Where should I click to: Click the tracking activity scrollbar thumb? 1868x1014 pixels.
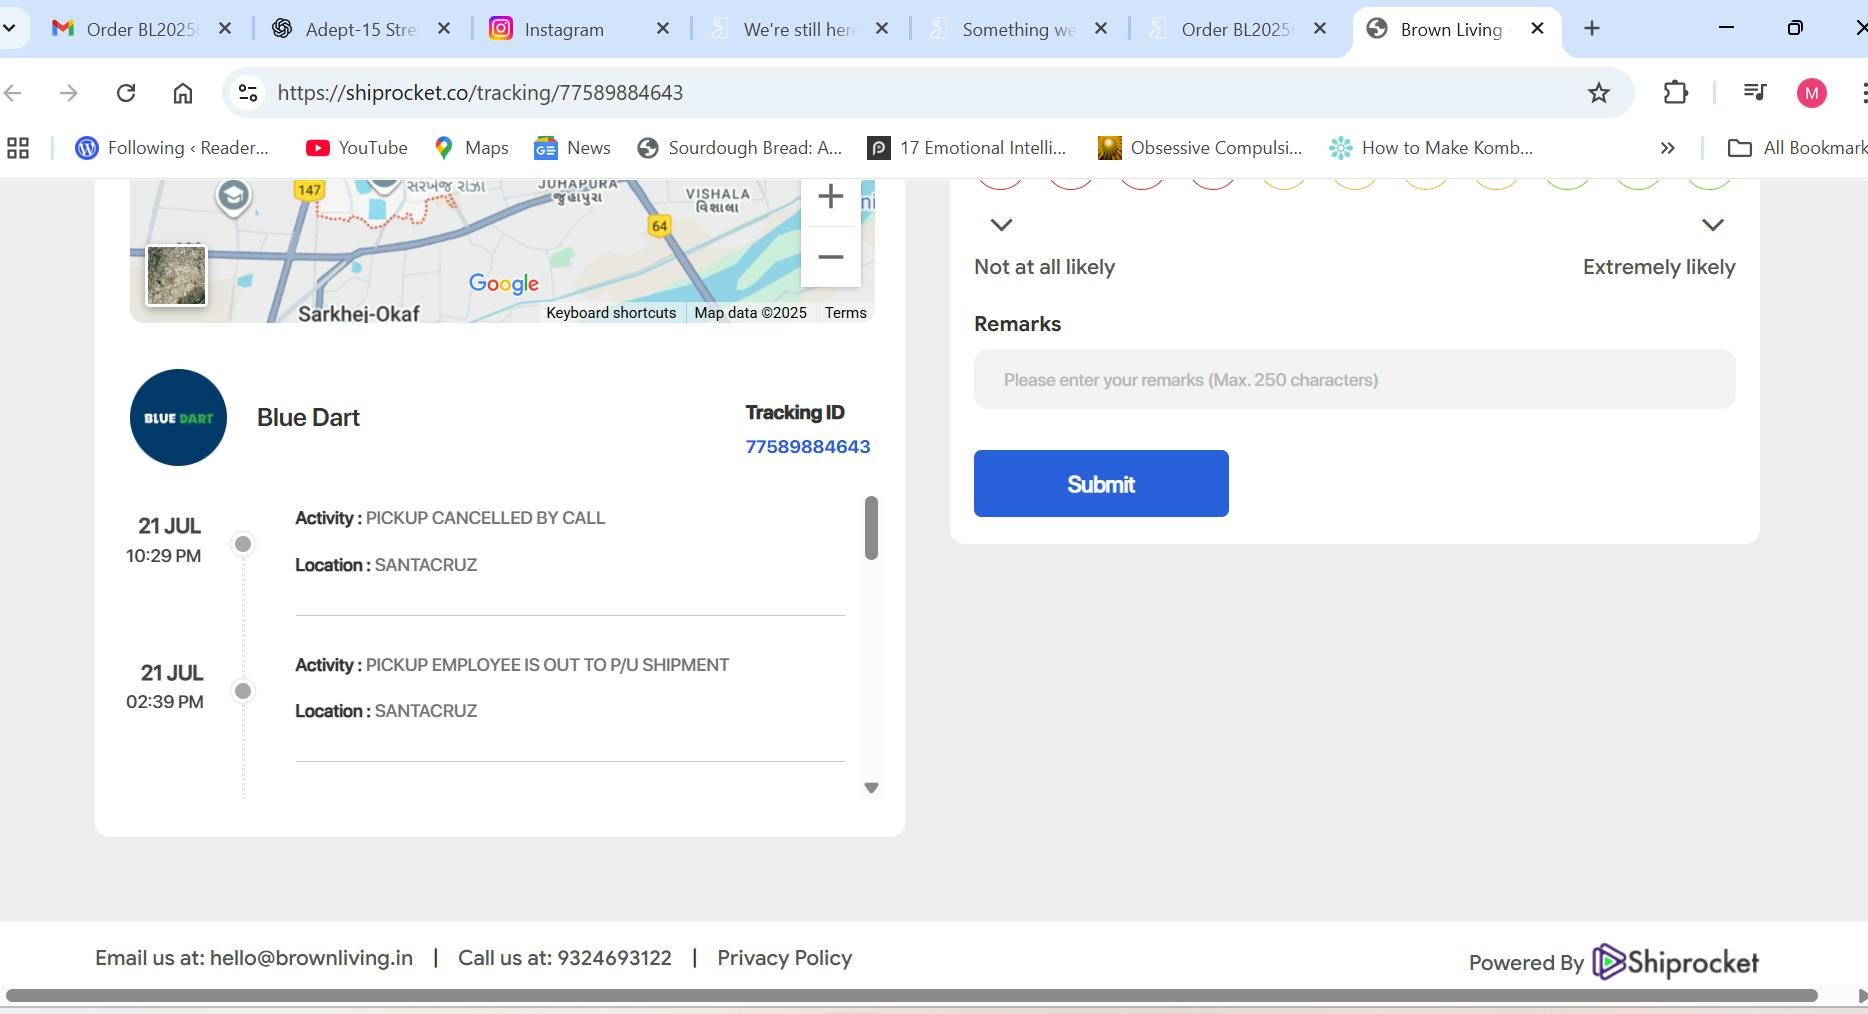click(871, 528)
